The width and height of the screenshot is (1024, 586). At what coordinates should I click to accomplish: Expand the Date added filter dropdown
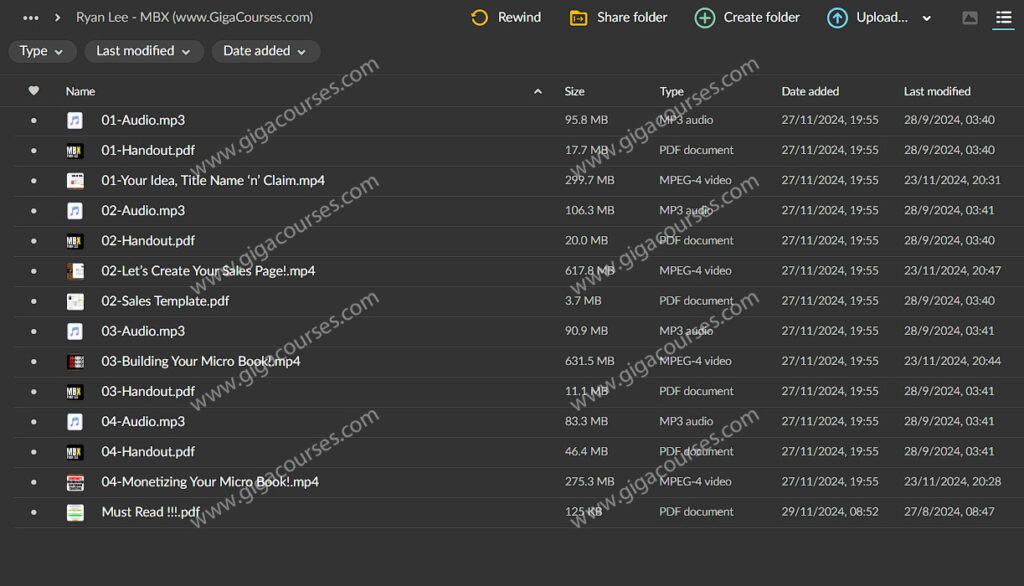pos(265,51)
